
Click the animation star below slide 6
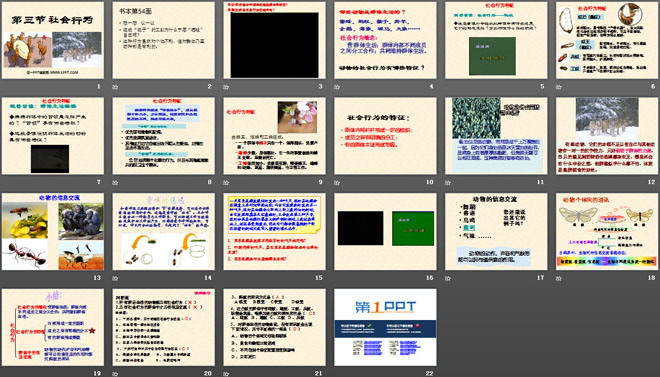[559, 87]
